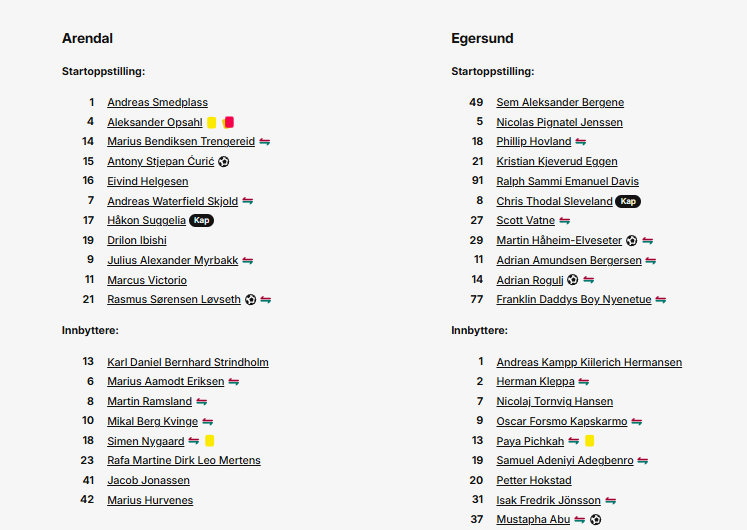The image size is (747, 530).
Task: Click the yellow card icon next to Paya Pichkah
Action: 589,441
